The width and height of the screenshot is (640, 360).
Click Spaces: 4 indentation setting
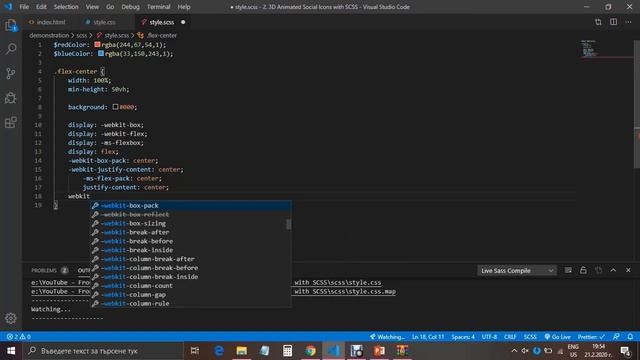coord(463,337)
